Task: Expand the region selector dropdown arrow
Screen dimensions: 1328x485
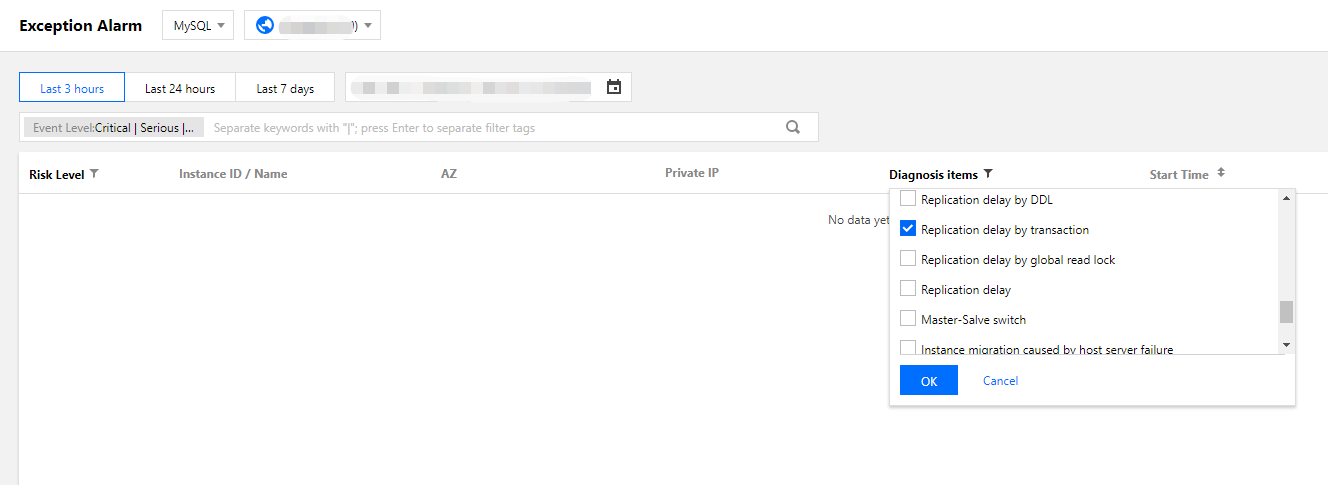Action: [x=369, y=26]
